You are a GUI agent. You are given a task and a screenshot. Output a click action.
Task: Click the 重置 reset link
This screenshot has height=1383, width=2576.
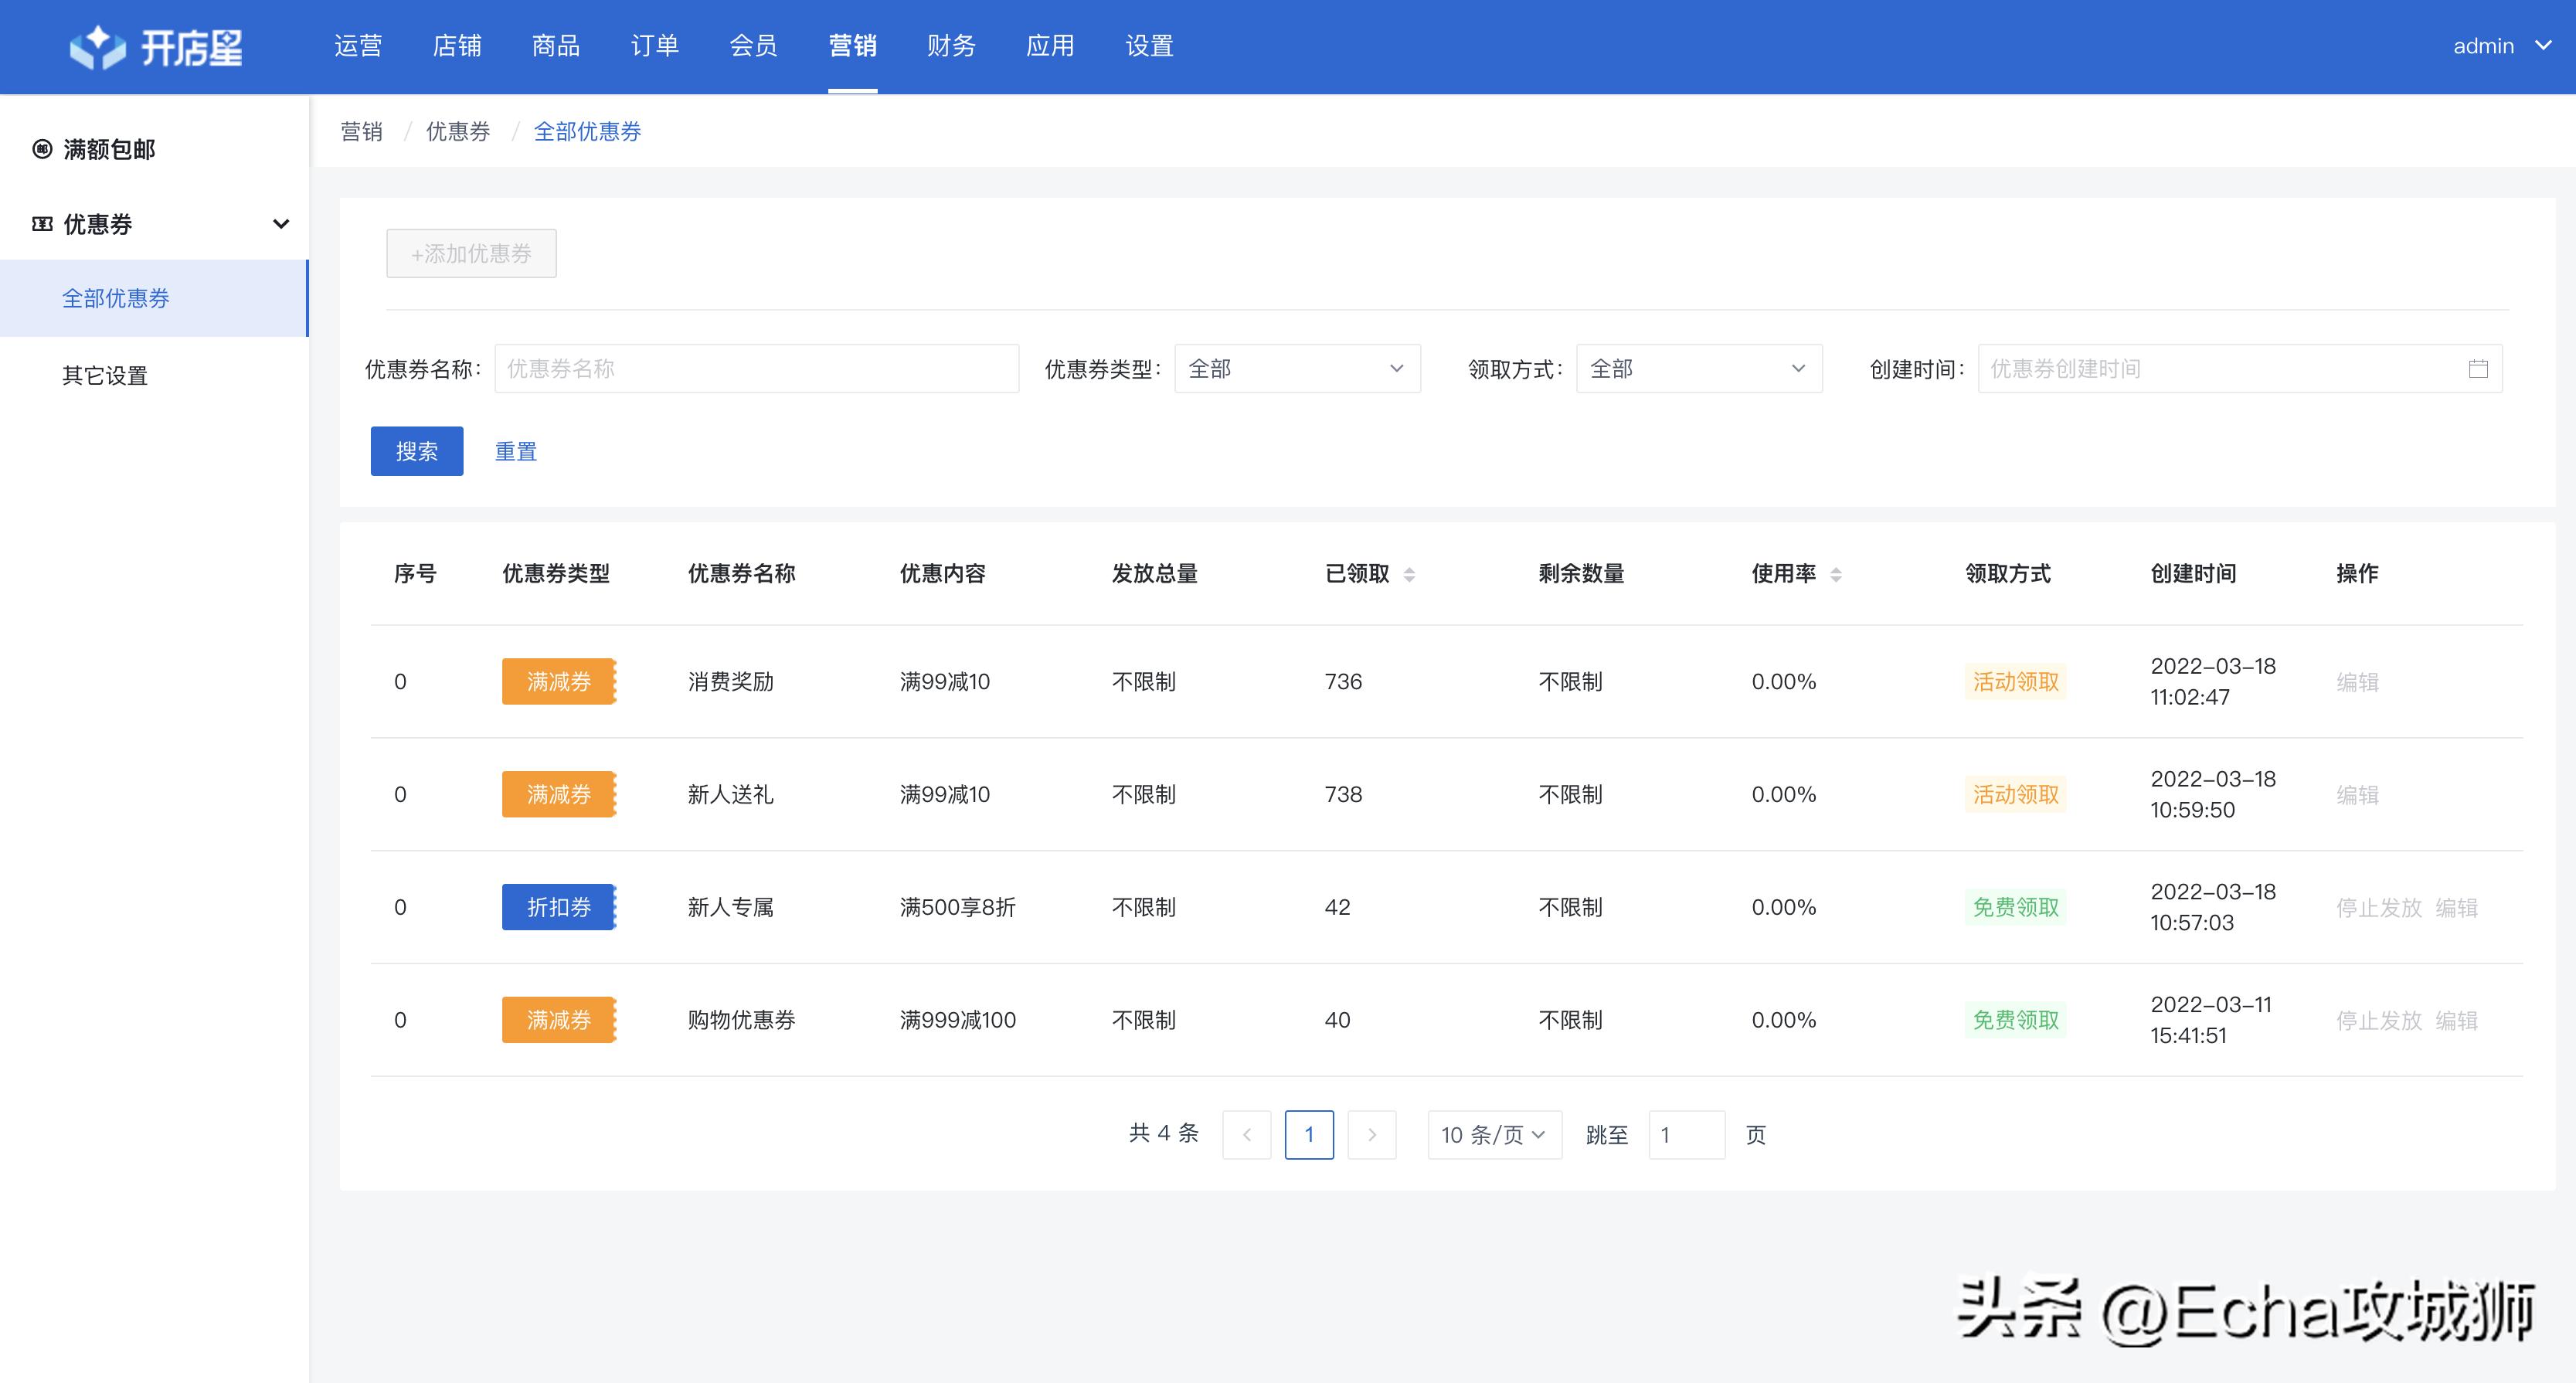(x=515, y=451)
